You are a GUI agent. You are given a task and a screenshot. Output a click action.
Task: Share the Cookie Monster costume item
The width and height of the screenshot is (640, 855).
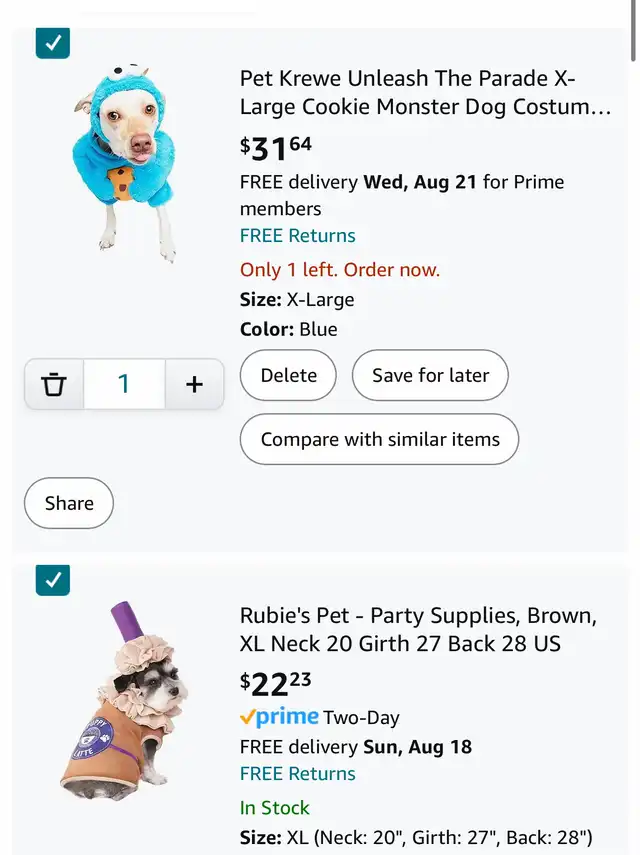[x=69, y=503]
